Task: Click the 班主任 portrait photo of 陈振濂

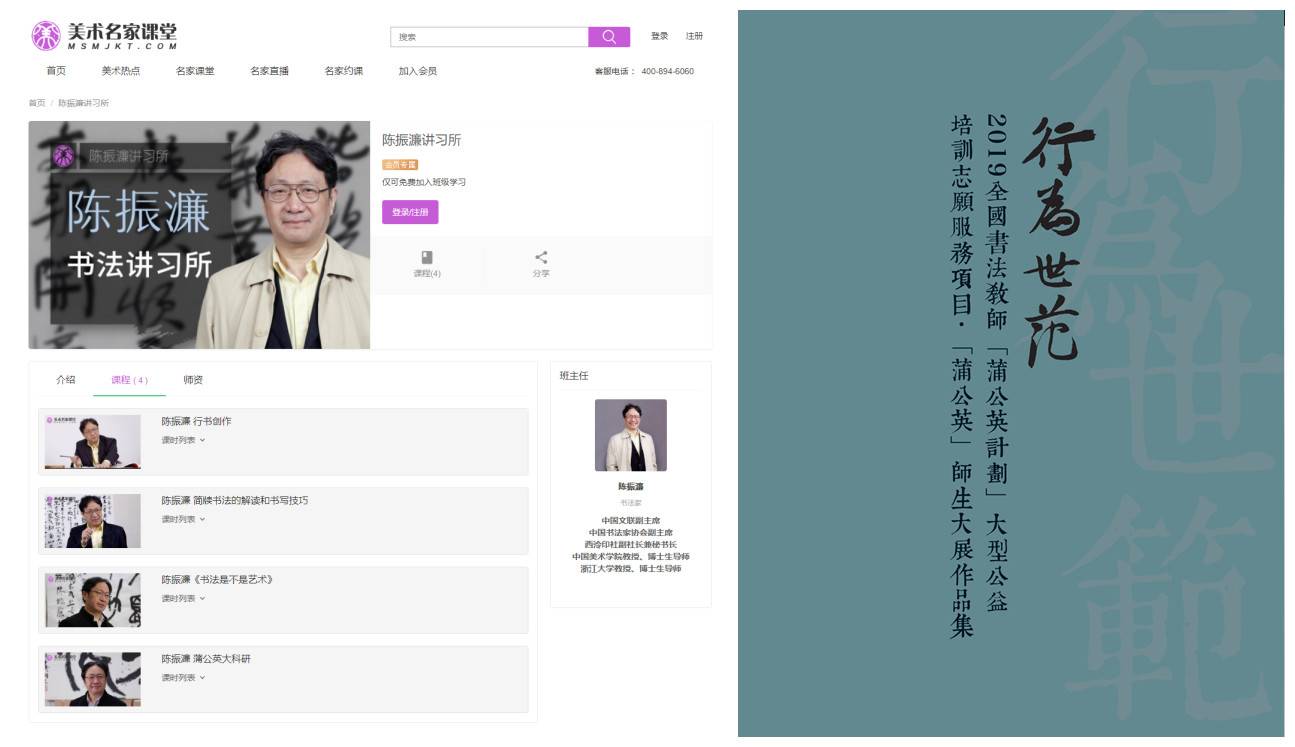Action: 631,435
